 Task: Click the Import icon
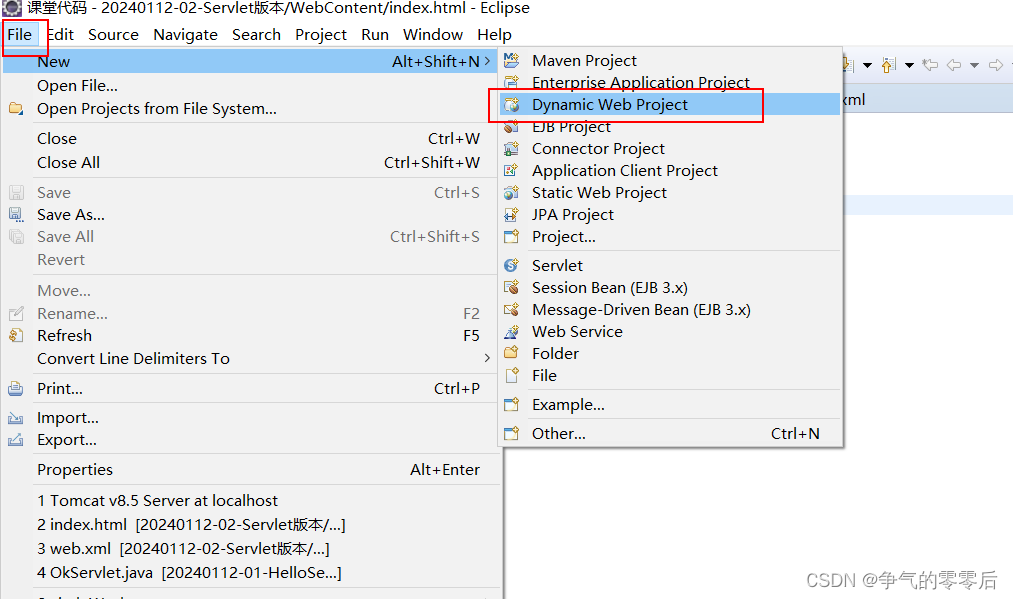pos(16,418)
